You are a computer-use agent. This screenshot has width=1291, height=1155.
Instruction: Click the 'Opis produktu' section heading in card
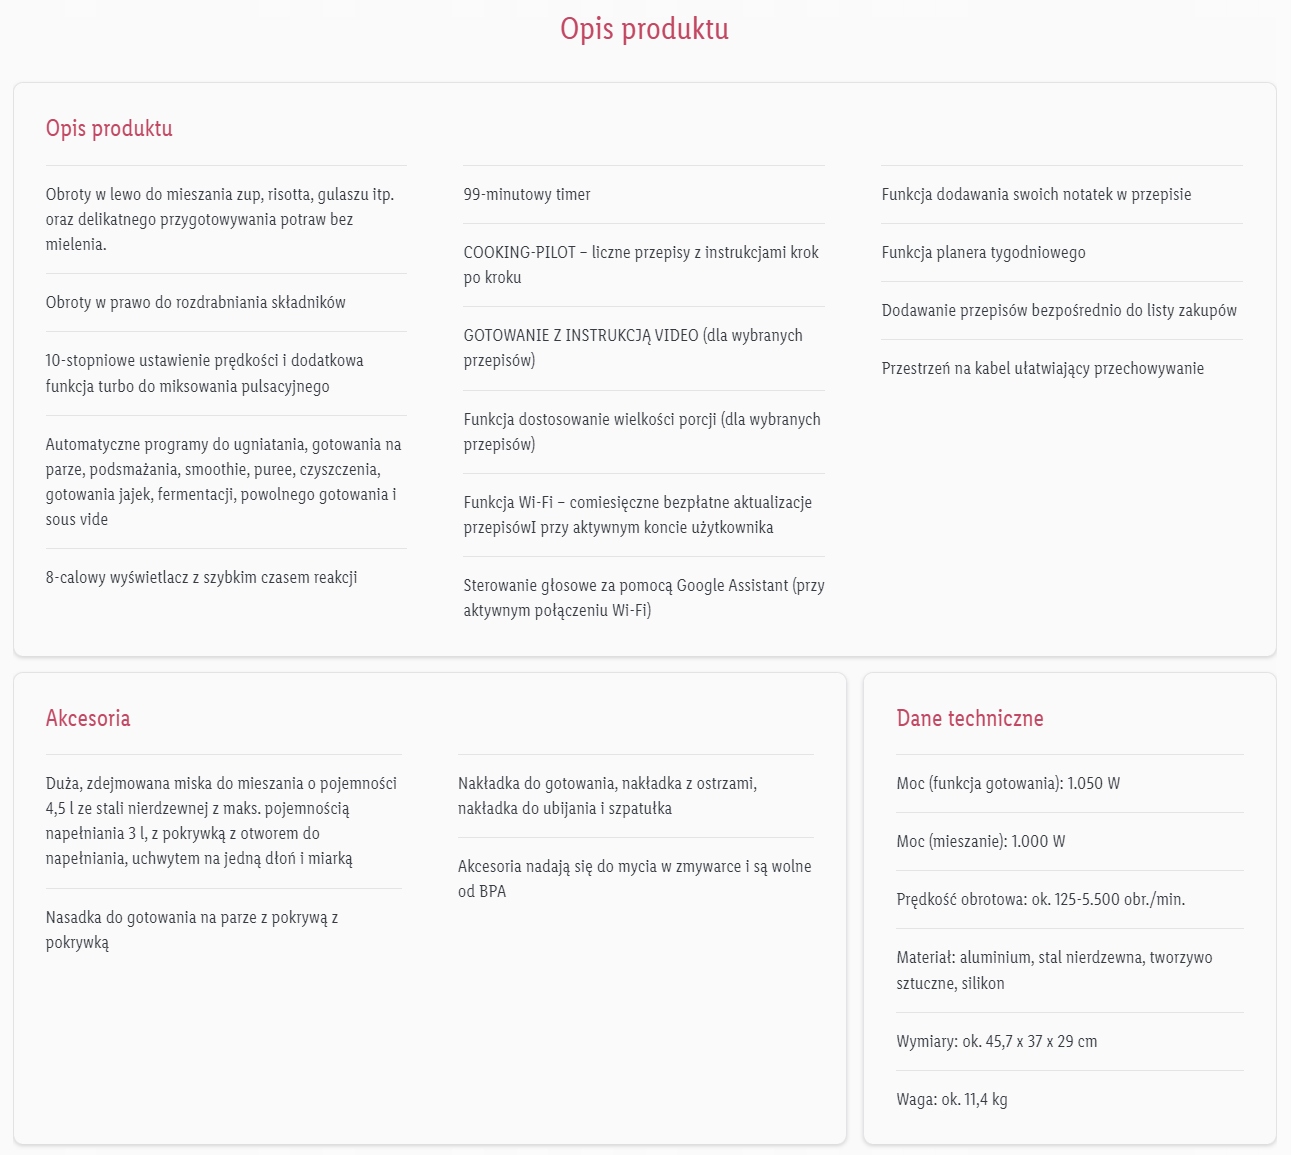[x=109, y=128]
